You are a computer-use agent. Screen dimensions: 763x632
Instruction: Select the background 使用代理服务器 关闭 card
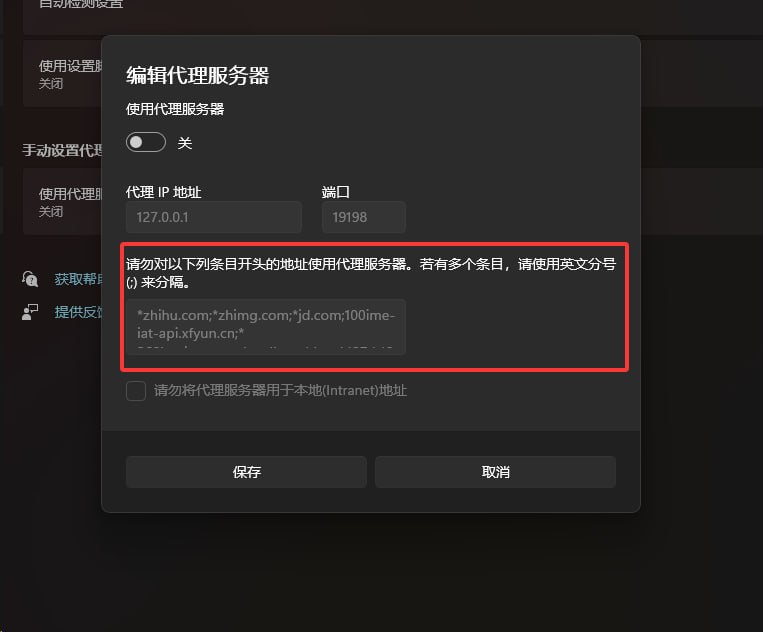pyautogui.click(x=62, y=202)
